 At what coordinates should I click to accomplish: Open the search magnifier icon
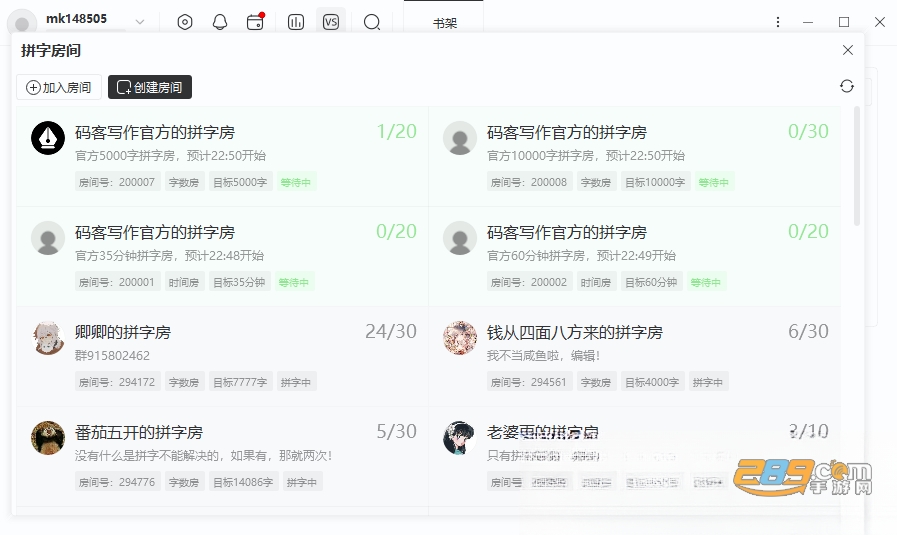pos(372,22)
